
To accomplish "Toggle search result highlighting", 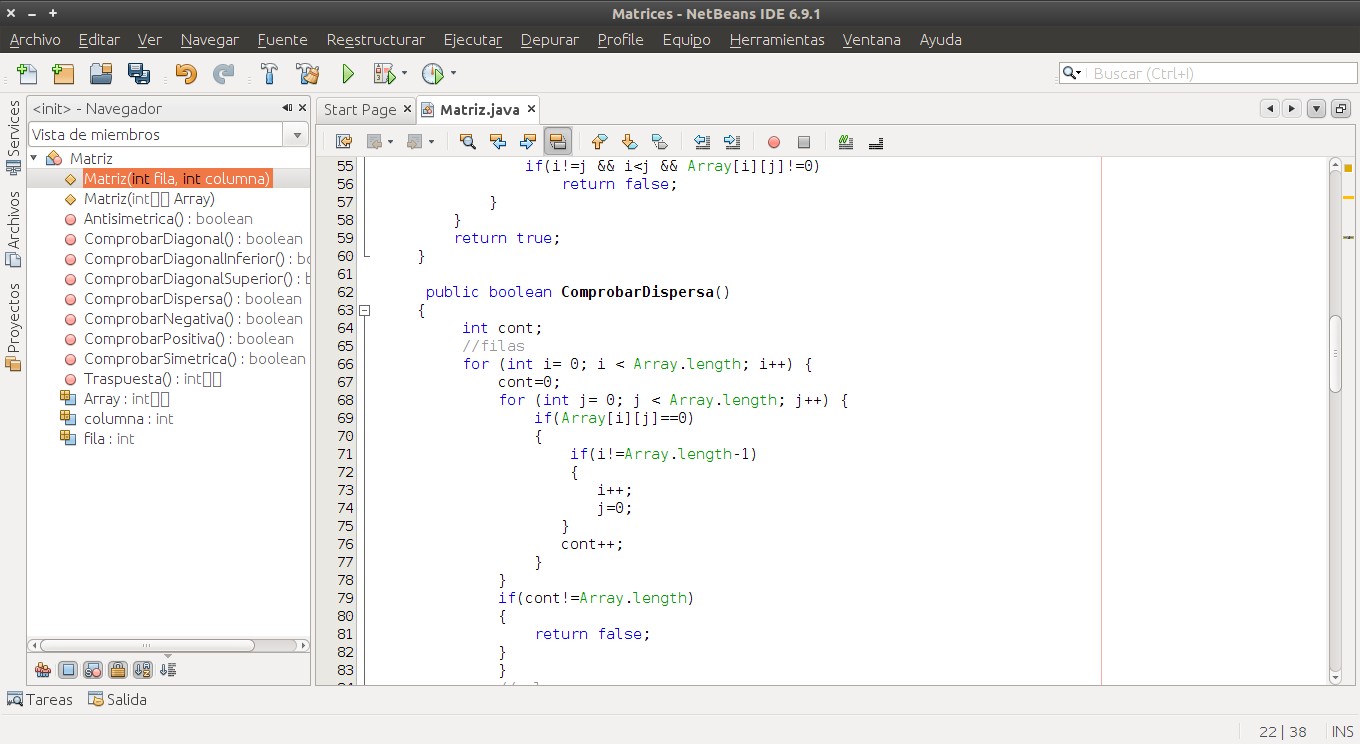I will tap(559, 141).
